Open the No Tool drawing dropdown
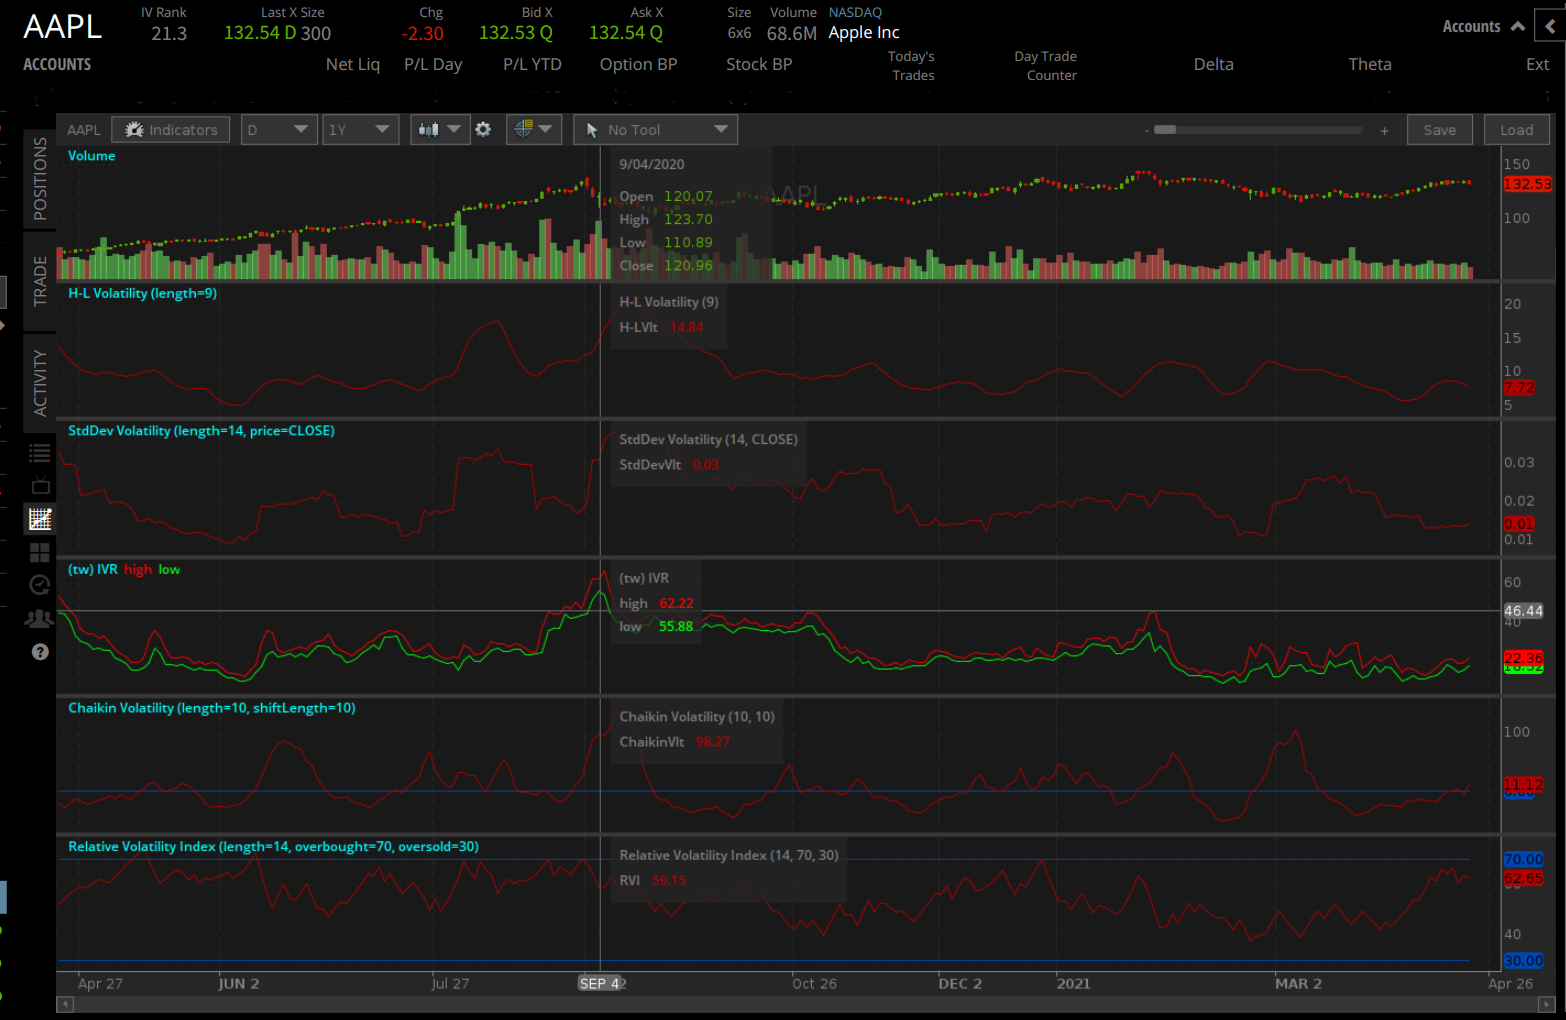Screen dimensions: 1566x1020 click(x=656, y=130)
